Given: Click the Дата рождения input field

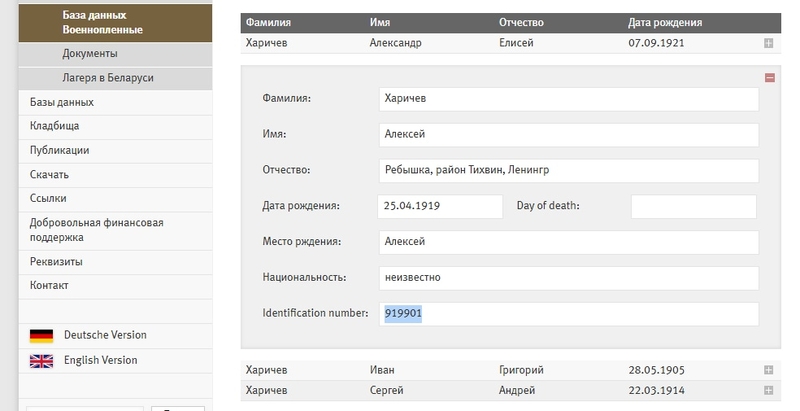Looking at the screenshot, I should click(x=440, y=206).
